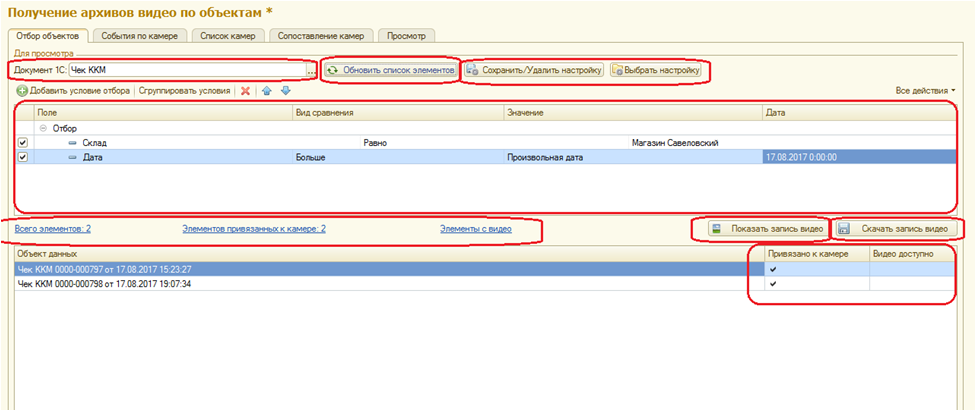Screen dimensions: 976x411
Task: Click the 'Видео доступно' column header
Action: coord(911,254)
